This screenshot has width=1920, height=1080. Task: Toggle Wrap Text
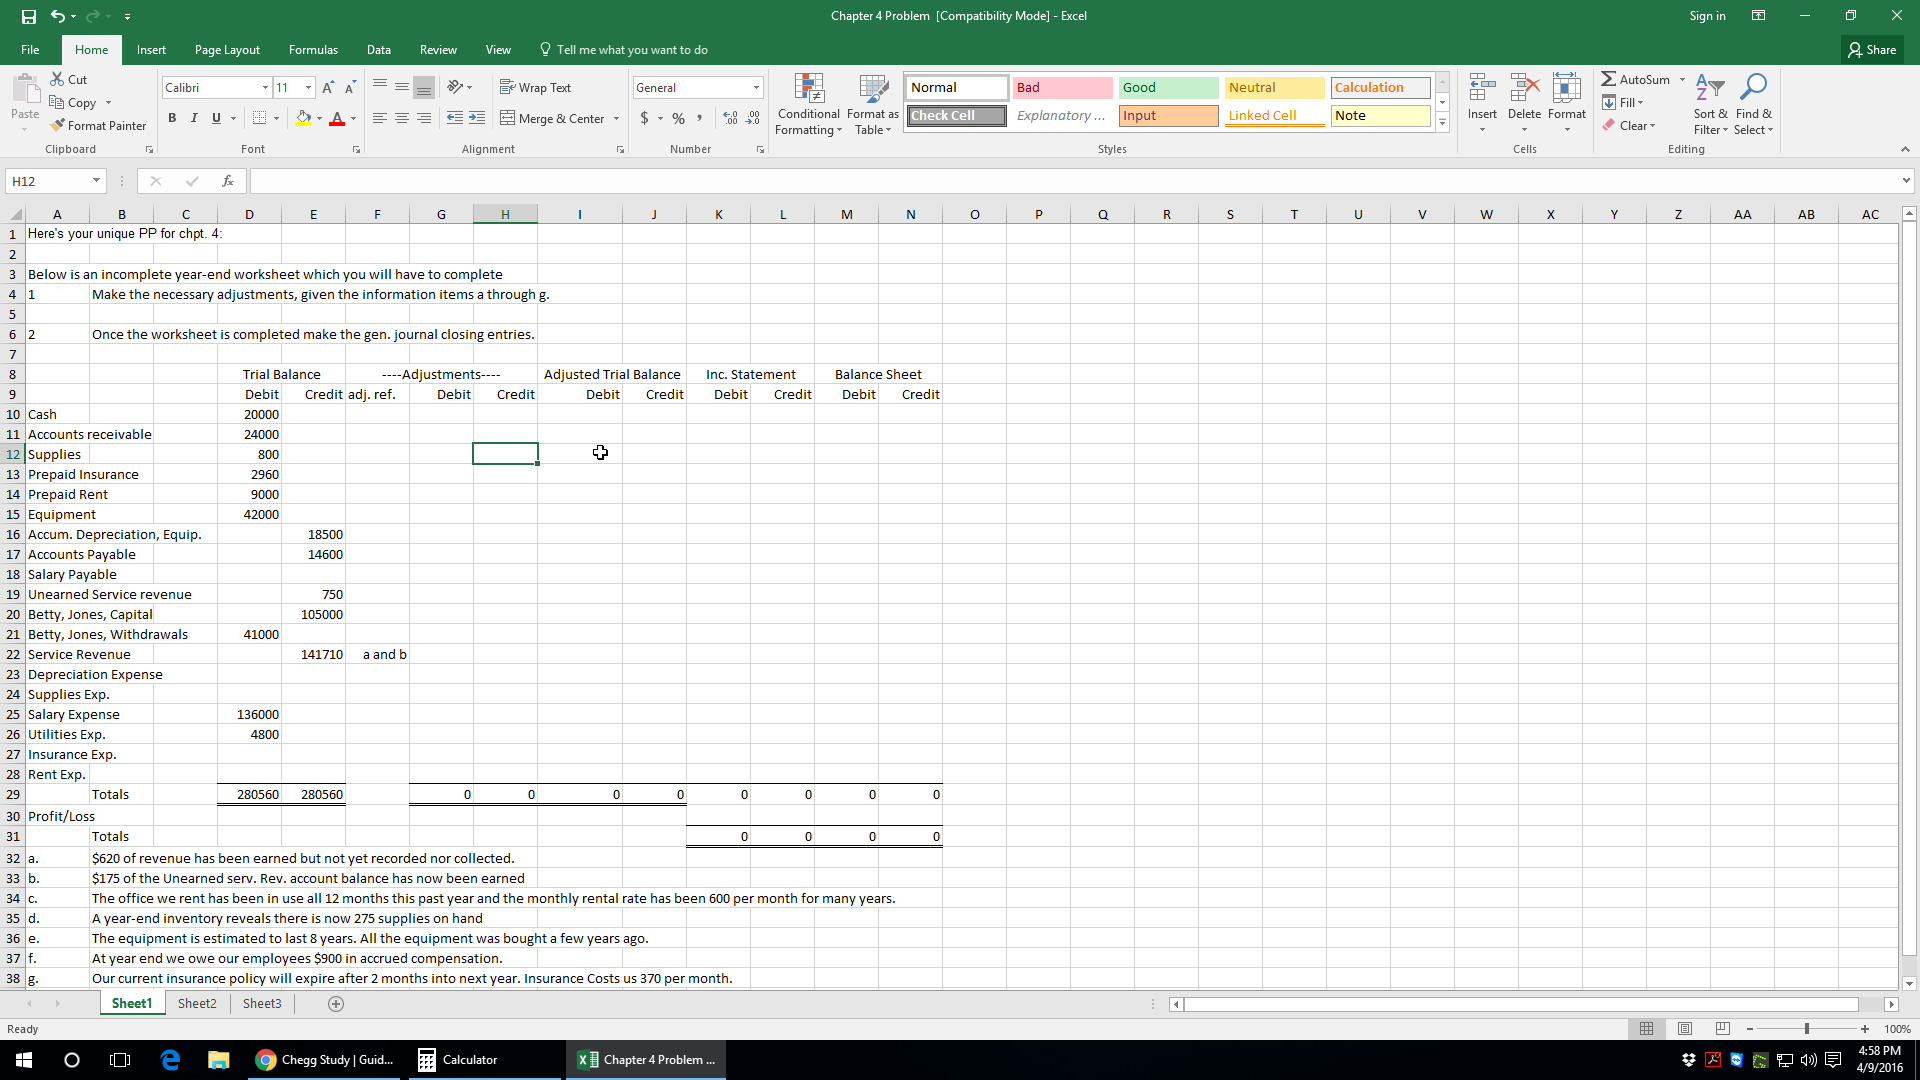pyautogui.click(x=536, y=88)
